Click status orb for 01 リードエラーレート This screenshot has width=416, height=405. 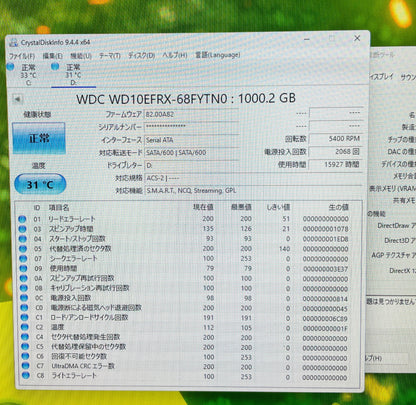(x=22, y=219)
